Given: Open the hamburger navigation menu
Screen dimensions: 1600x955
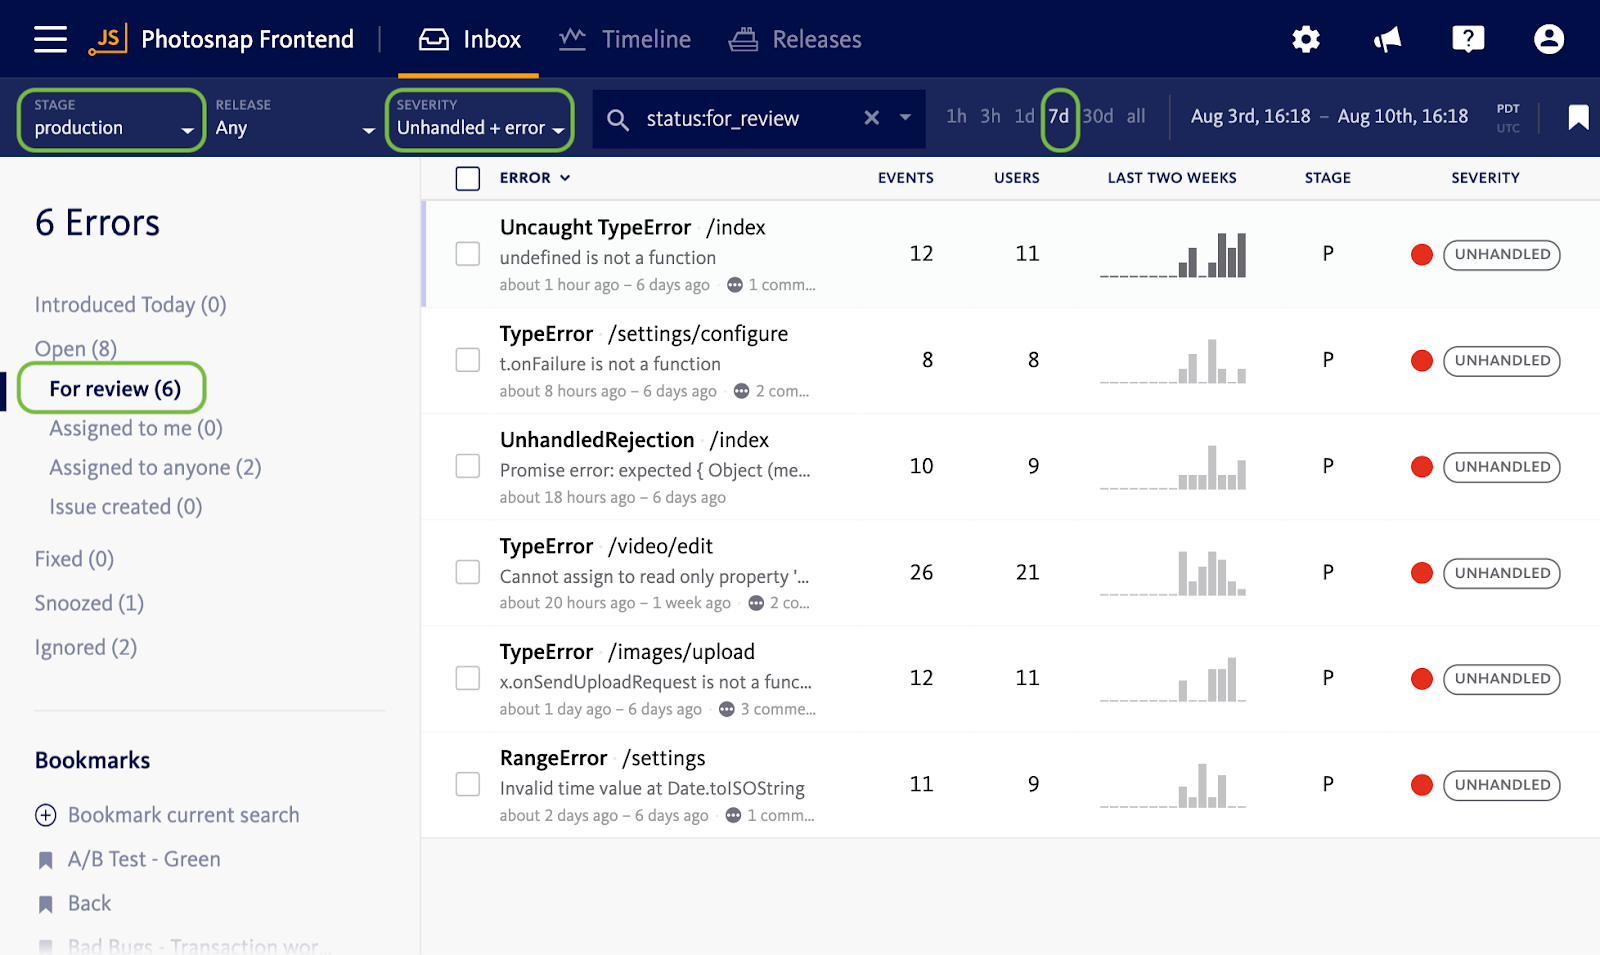Looking at the screenshot, I should tap(50, 39).
